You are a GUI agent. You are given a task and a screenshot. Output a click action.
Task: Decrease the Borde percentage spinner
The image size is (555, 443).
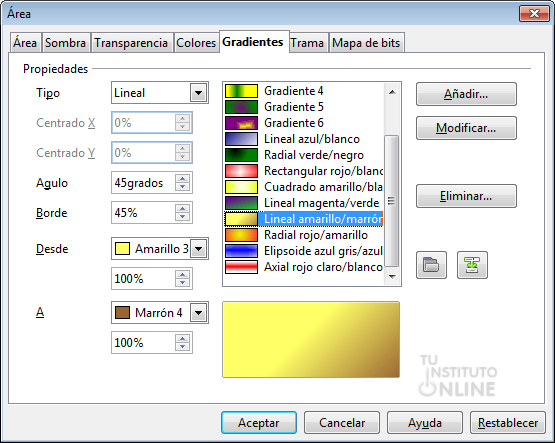(x=183, y=217)
